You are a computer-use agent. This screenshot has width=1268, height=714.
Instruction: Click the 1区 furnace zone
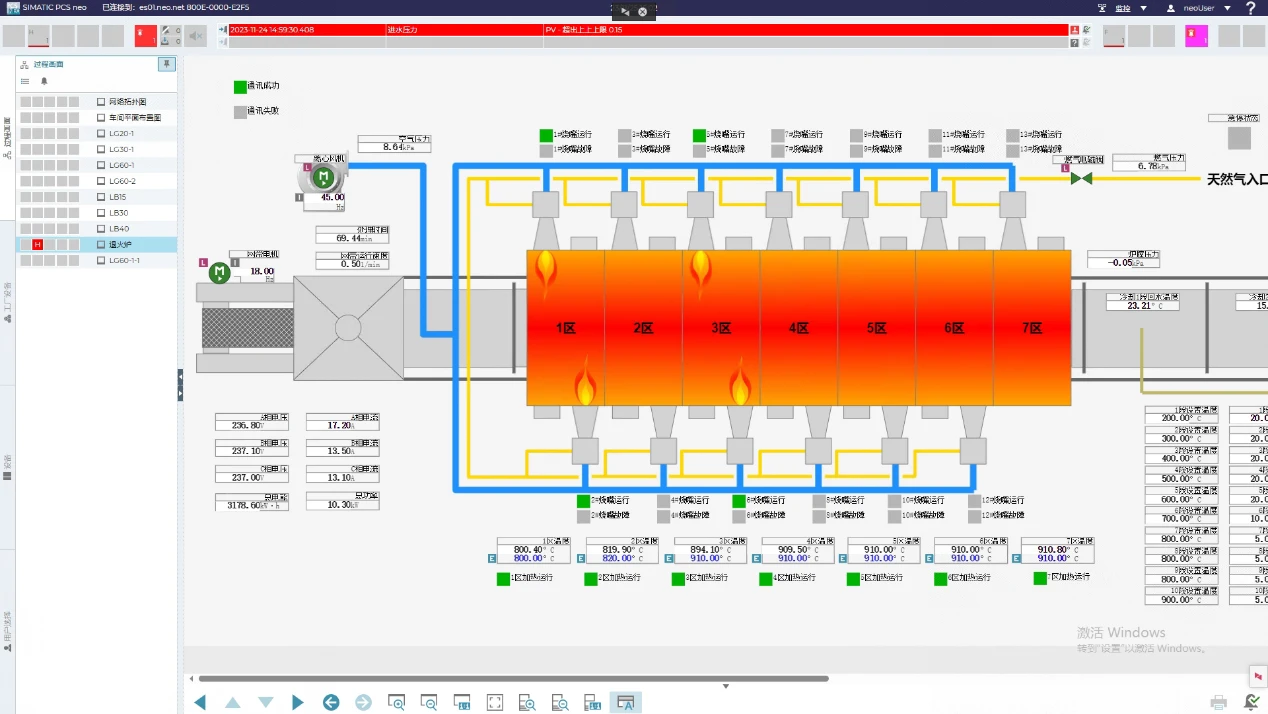(x=565, y=327)
